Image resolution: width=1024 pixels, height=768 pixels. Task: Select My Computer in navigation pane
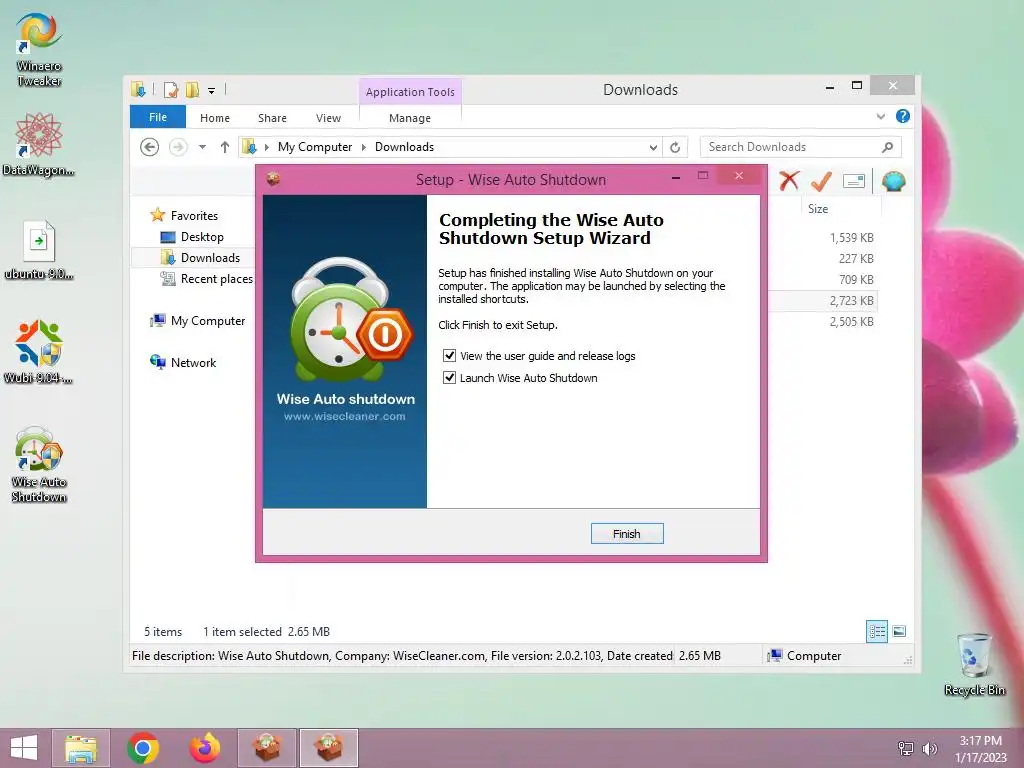(x=208, y=321)
